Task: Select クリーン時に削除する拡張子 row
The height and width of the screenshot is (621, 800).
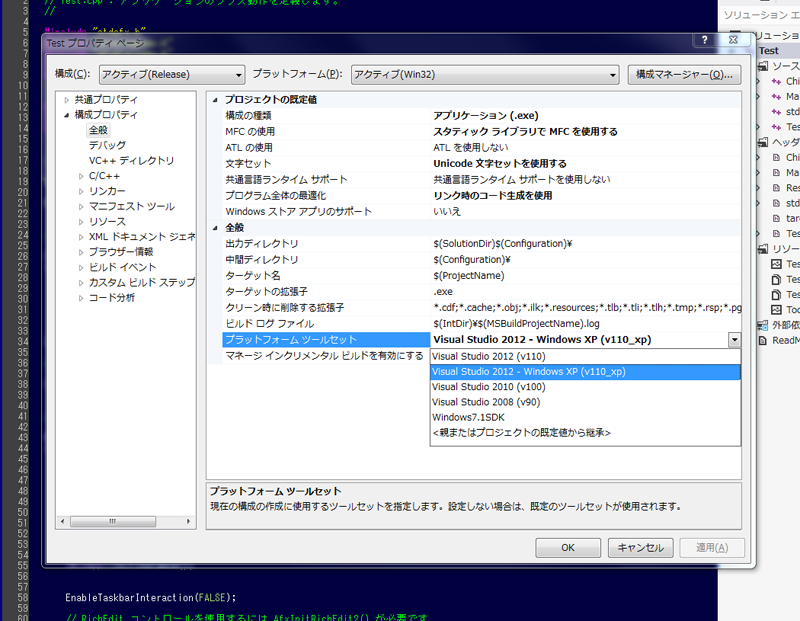Action: click(x=481, y=308)
